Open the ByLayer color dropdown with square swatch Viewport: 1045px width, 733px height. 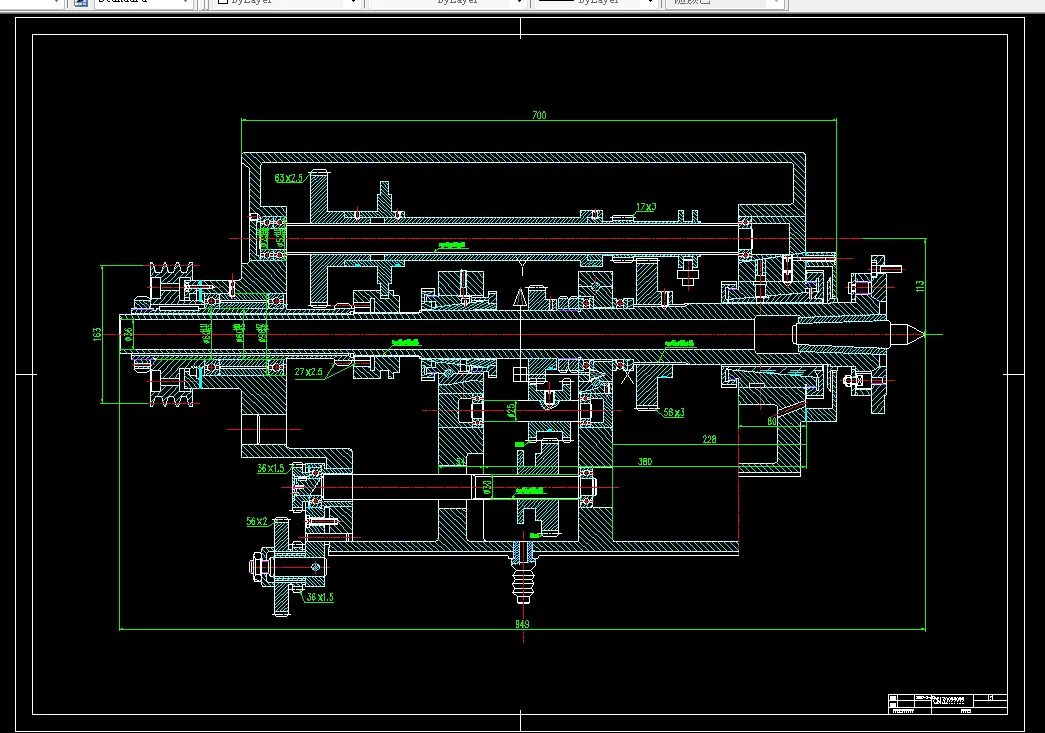pyautogui.click(x=287, y=2)
